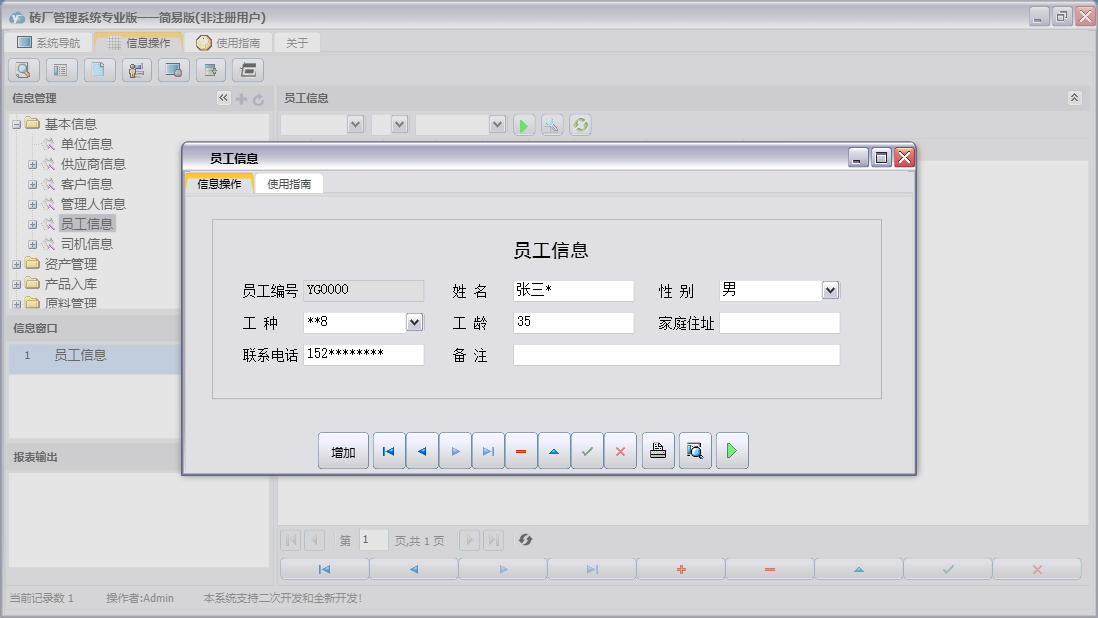Click into the 家庭住址 input field
This screenshot has width=1098, height=618.
[x=779, y=323]
